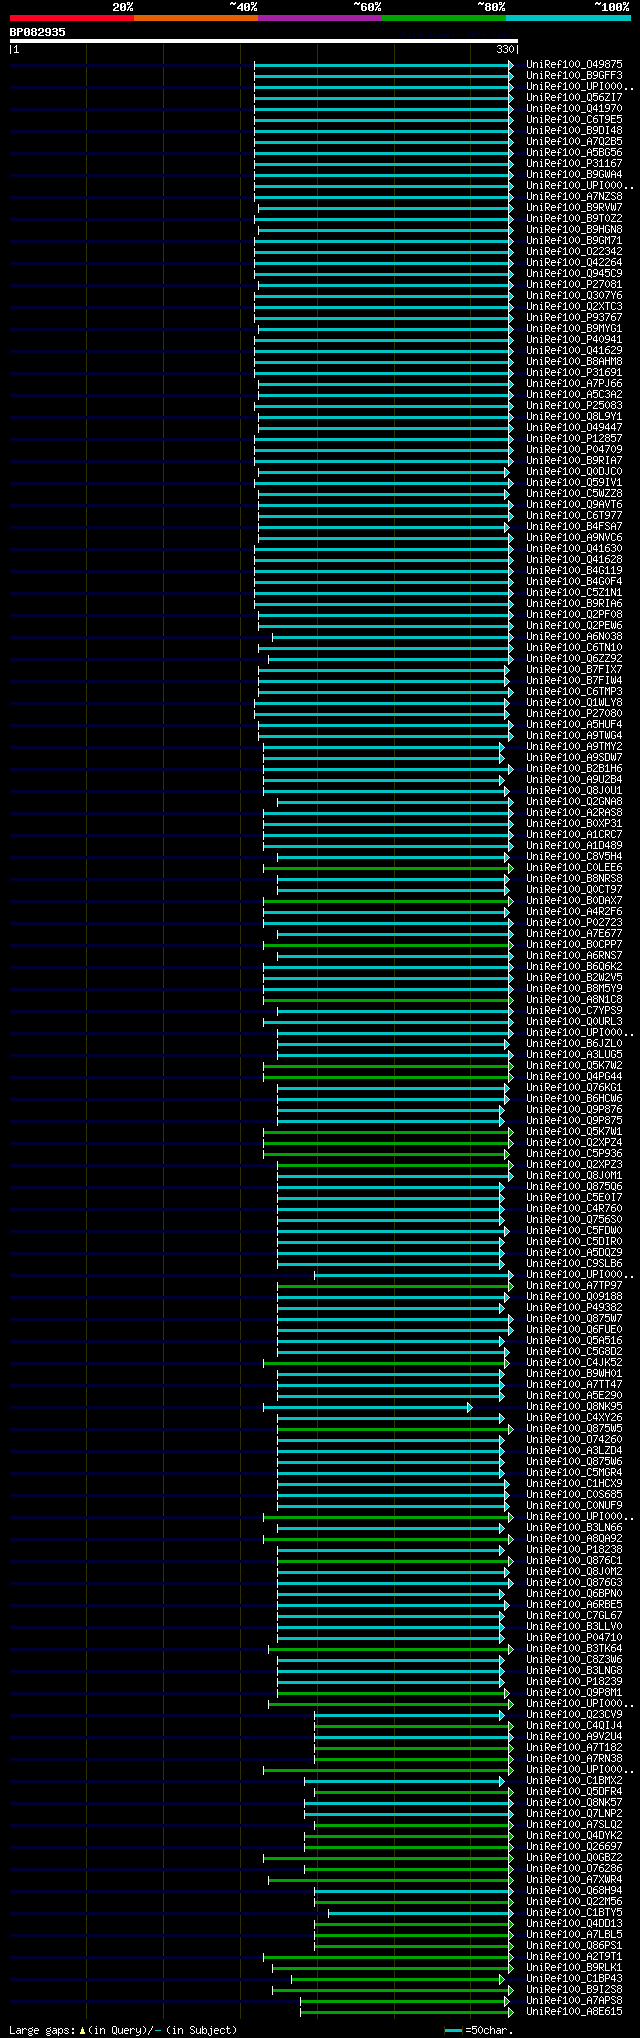Select the UniRef100_C4R760 label
This screenshot has height=2038, width=640.
click(574, 1208)
